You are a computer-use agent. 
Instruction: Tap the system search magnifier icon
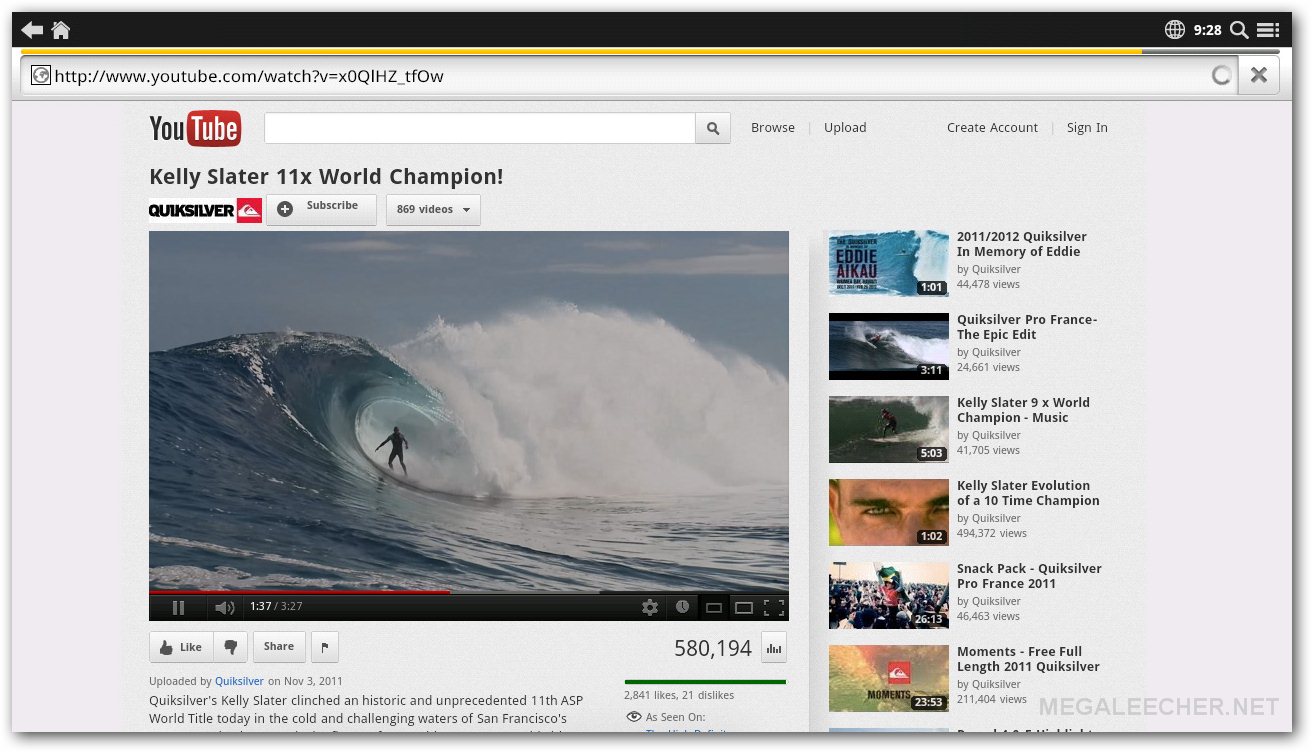pyautogui.click(x=1239, y=30)
